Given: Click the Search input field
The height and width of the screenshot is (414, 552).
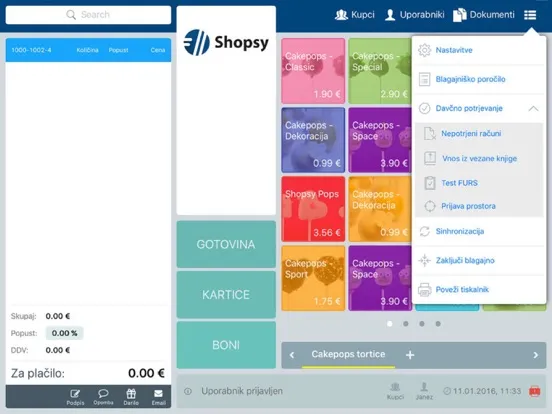Looking at the screenshot, I should click(x=88, y=15).
